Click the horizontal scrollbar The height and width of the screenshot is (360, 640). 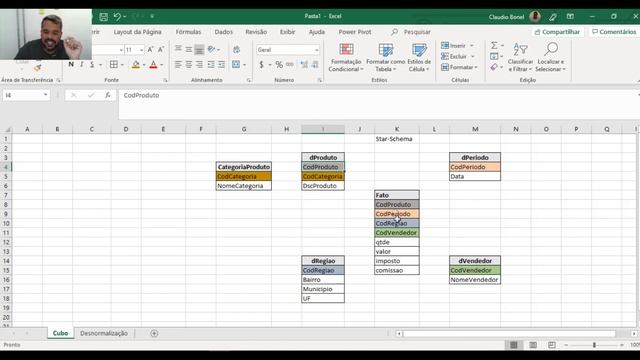(509, 334)
